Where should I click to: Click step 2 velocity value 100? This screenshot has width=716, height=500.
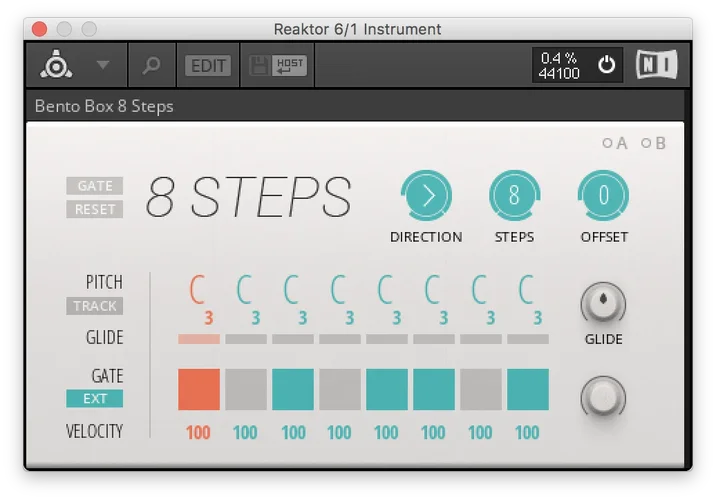point(245,432)
